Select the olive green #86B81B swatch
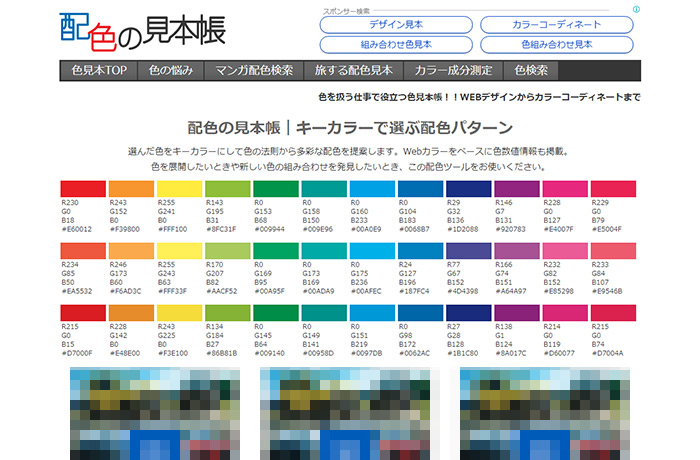700x460 pixels. coord(228,313)
